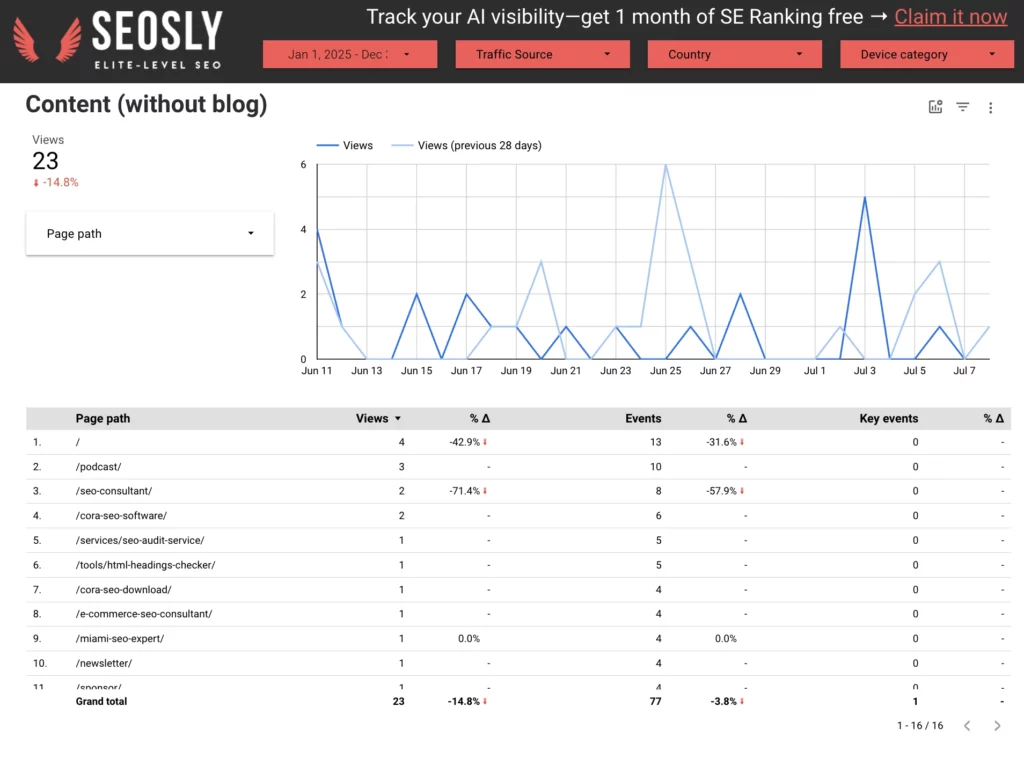This screenshot has height=765, width=1024.
Task: Expand the Device category filter
Action: pyautogui.click(x=927, y=54)
